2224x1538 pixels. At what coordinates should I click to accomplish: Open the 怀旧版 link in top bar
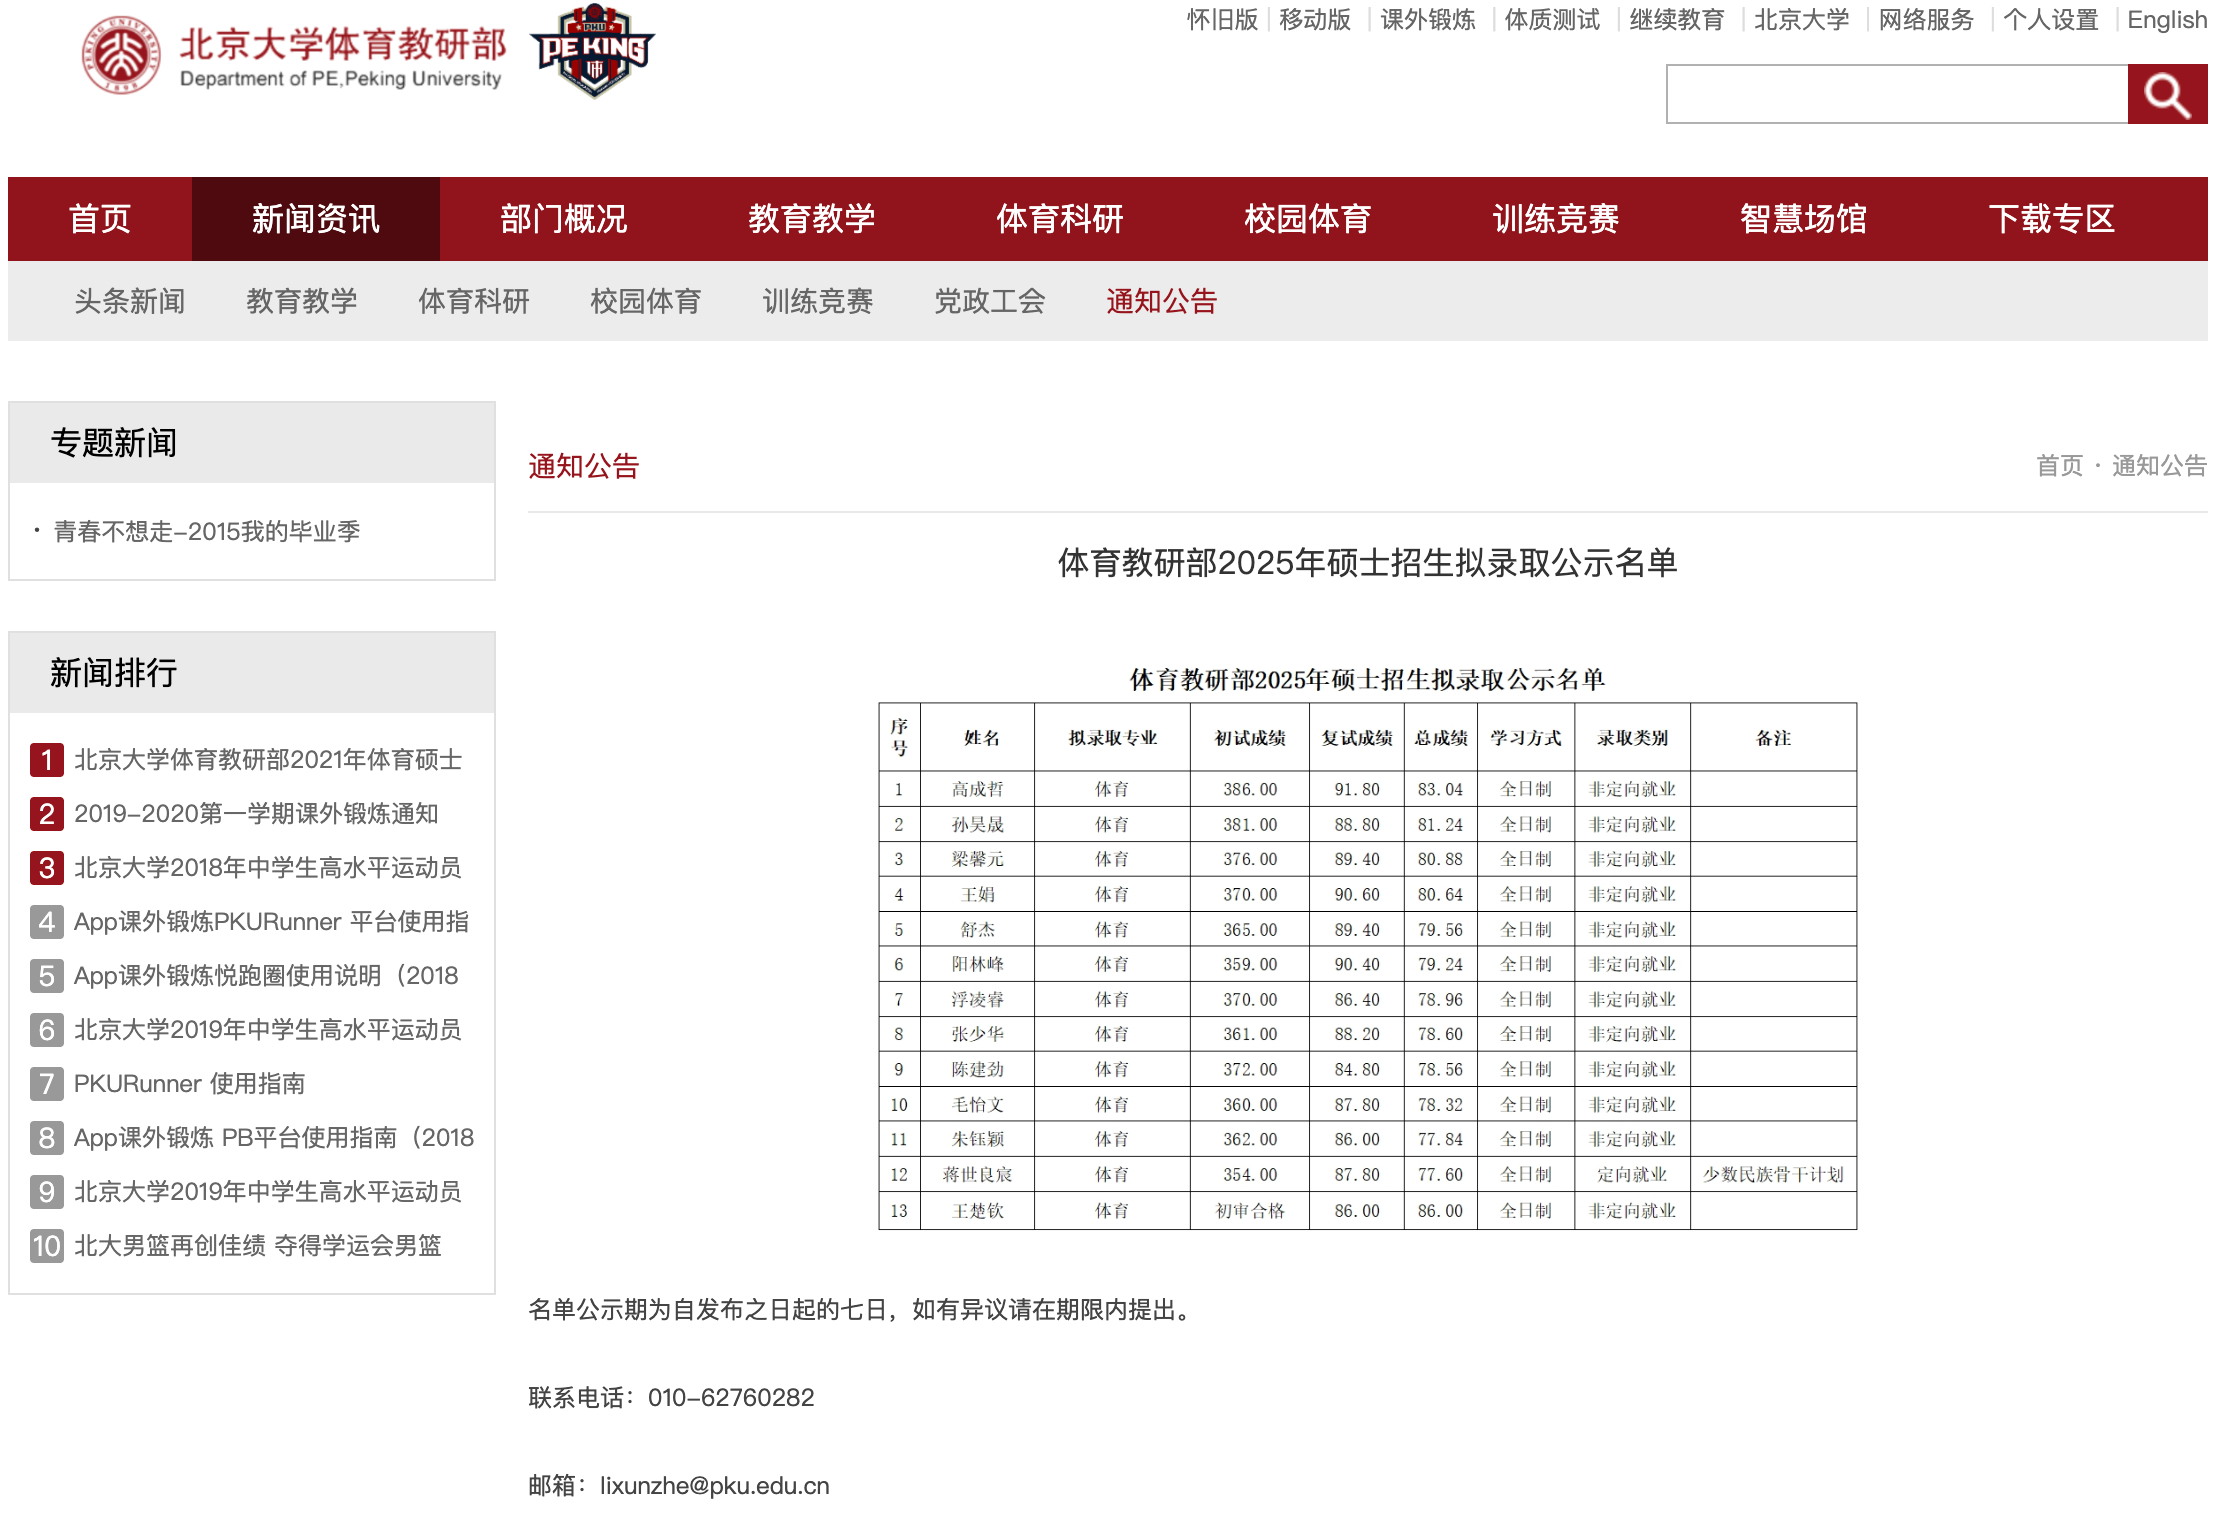(x=1222, y=20)
